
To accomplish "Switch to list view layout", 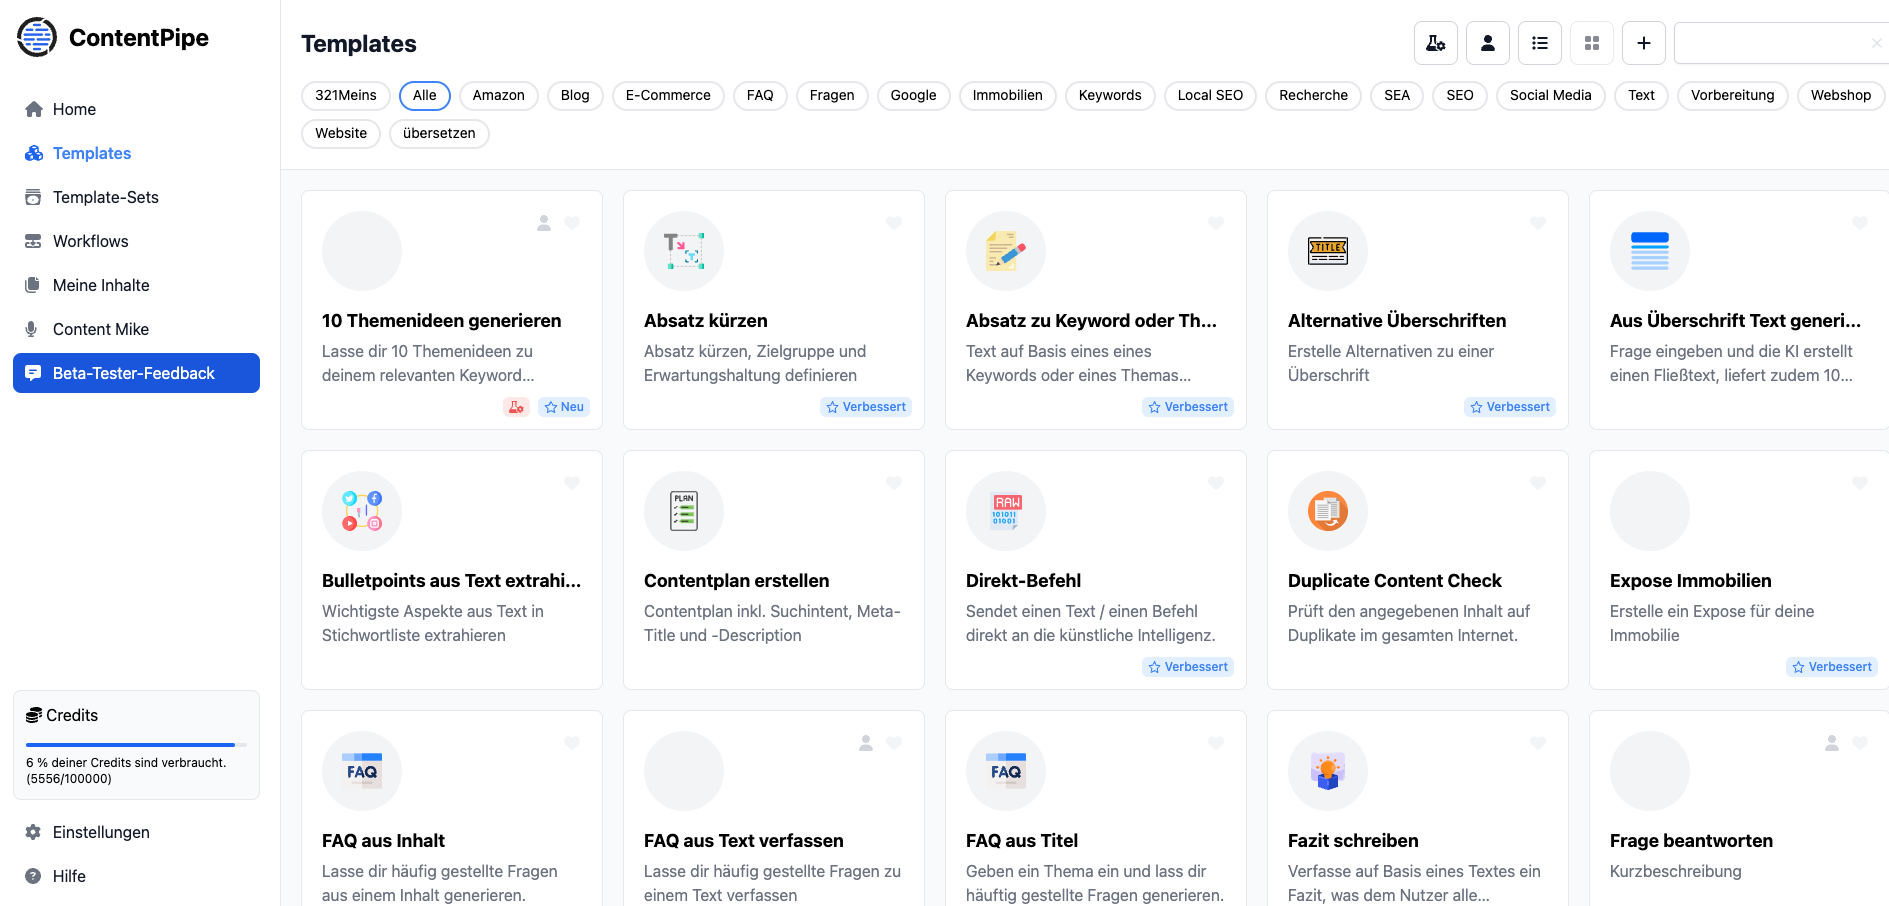I will [x=1539, y=43].
